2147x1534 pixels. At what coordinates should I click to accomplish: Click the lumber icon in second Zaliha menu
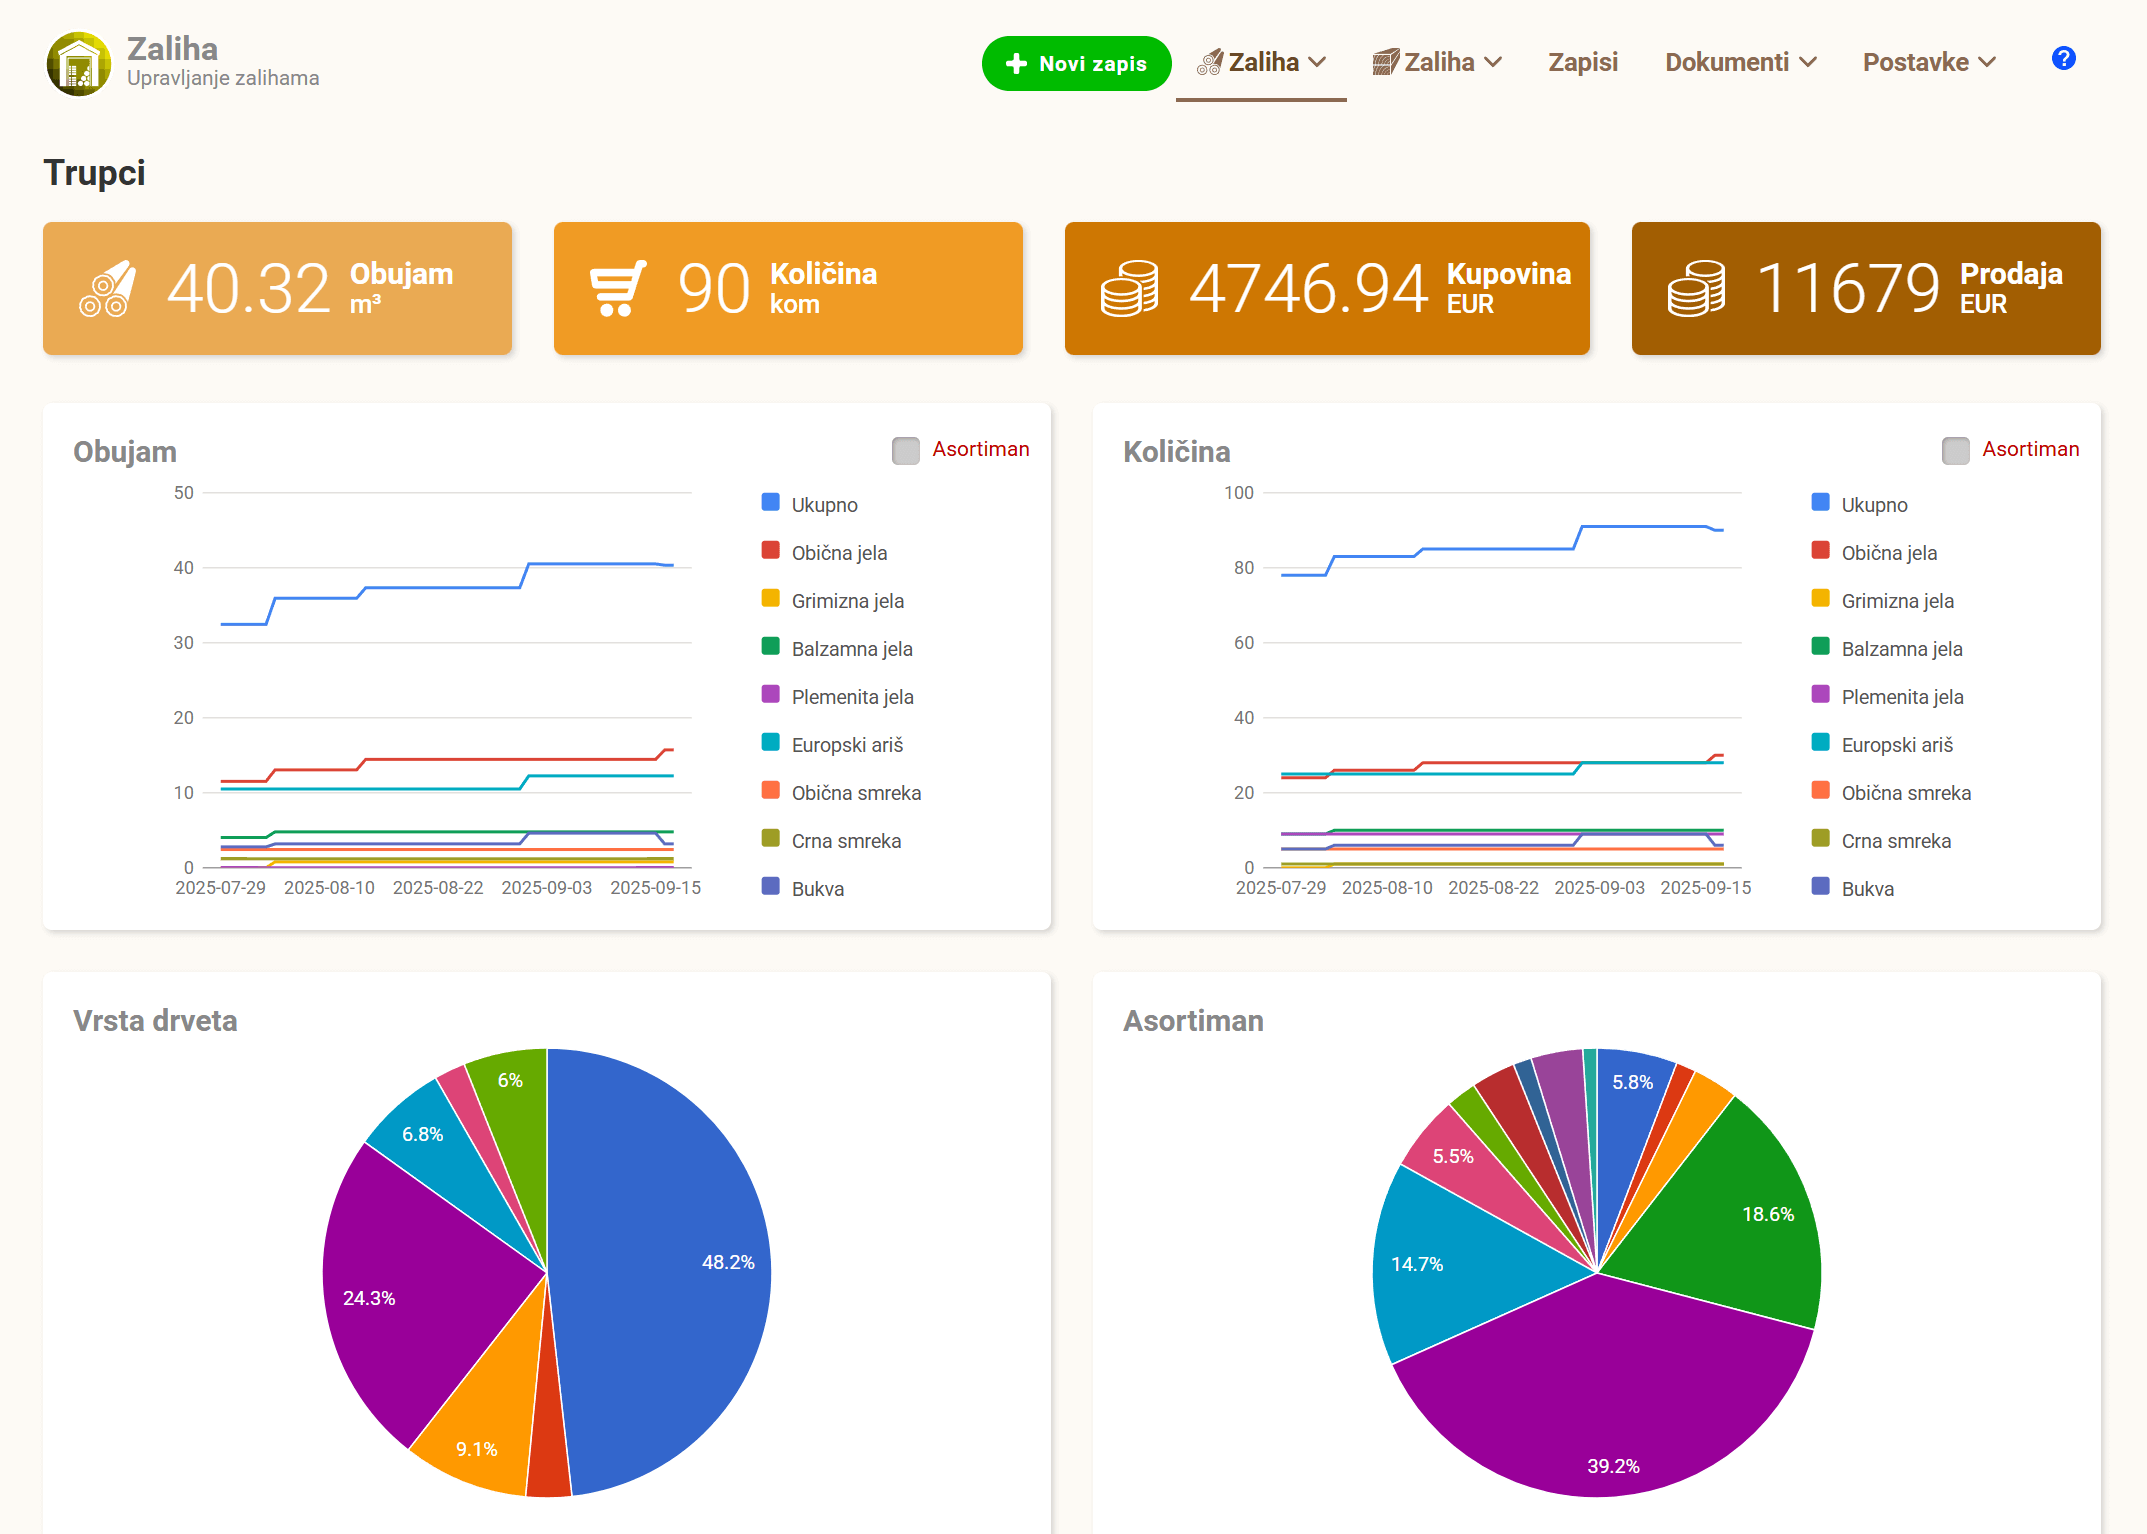point(1385,62)
